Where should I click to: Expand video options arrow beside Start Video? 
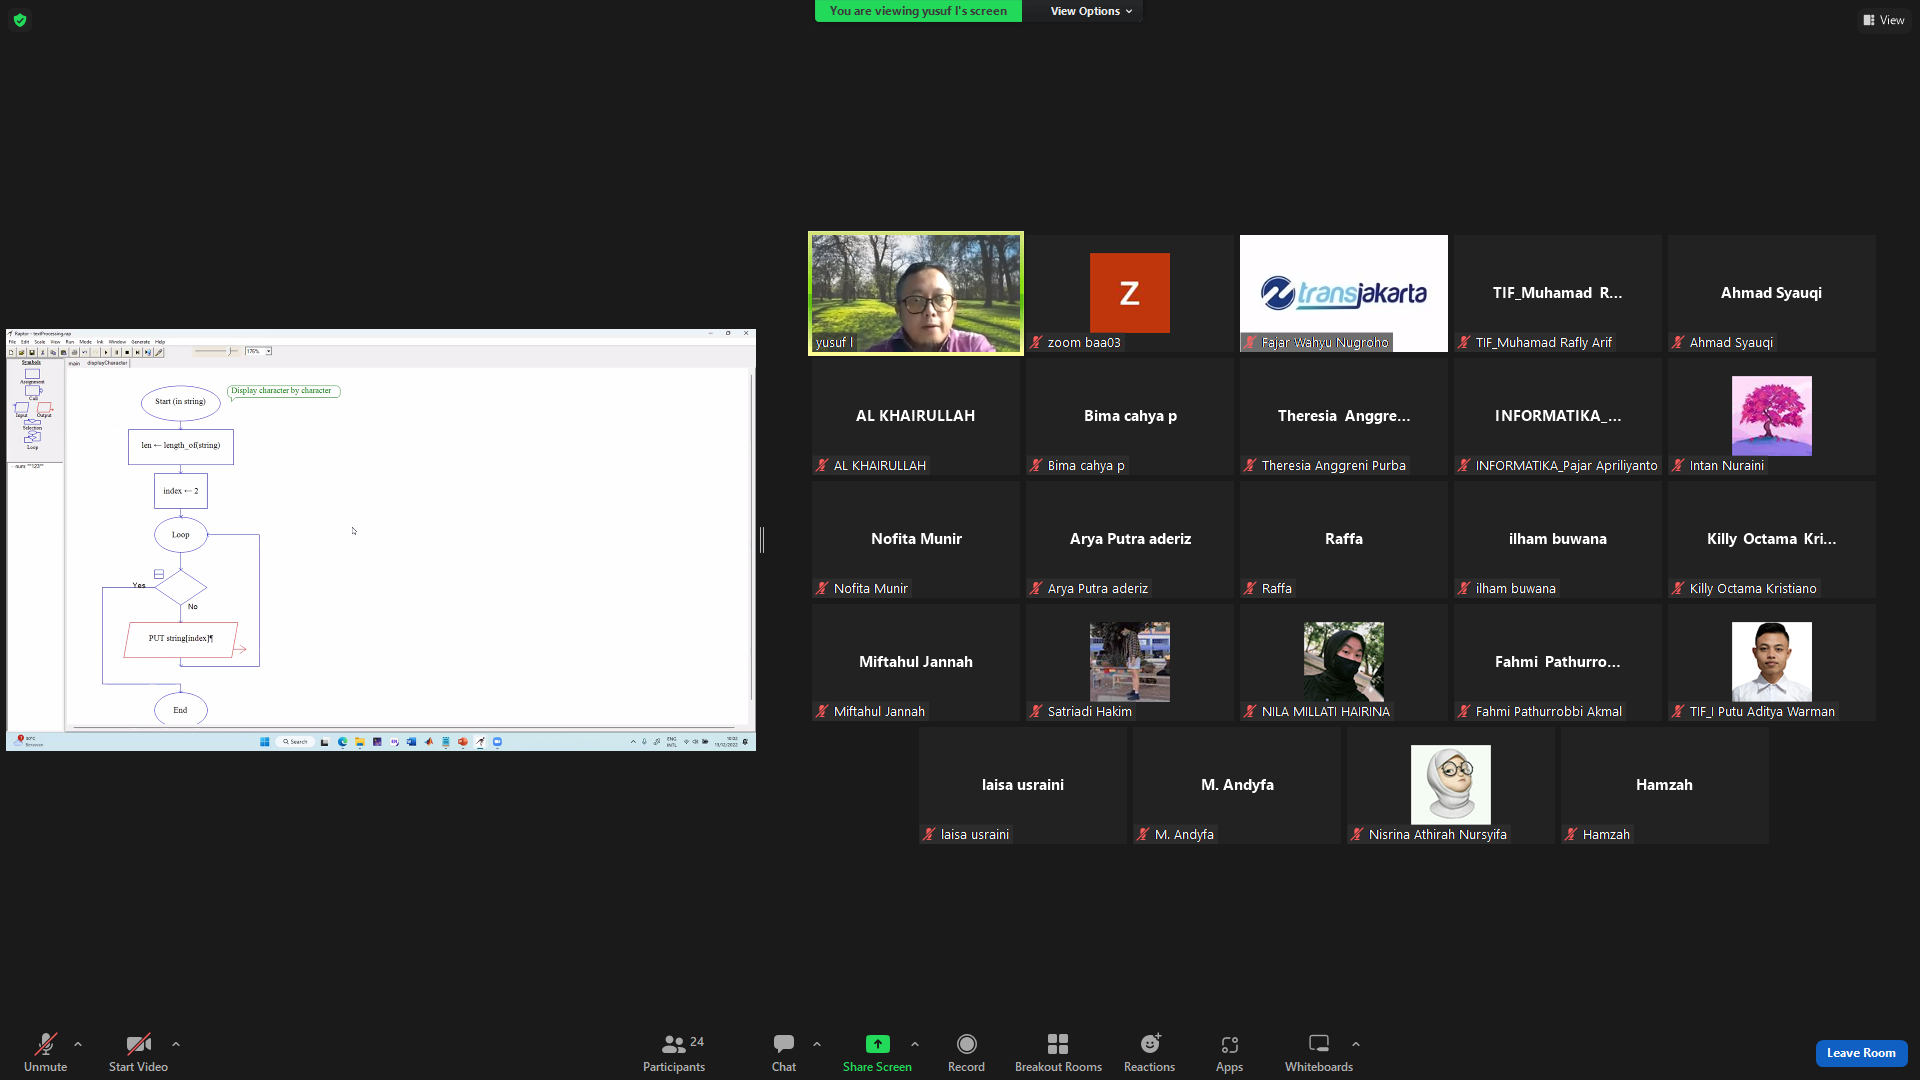[176, 1044]
